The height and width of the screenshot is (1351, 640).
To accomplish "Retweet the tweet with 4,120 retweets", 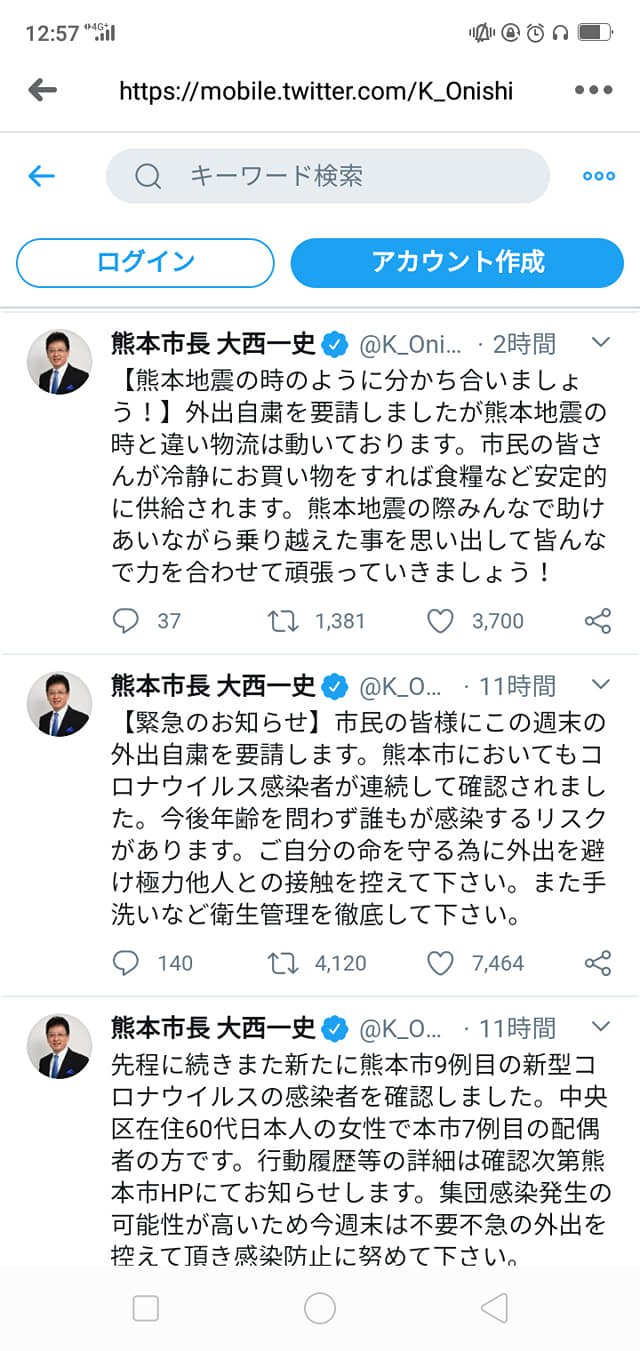I will point(284,963).
